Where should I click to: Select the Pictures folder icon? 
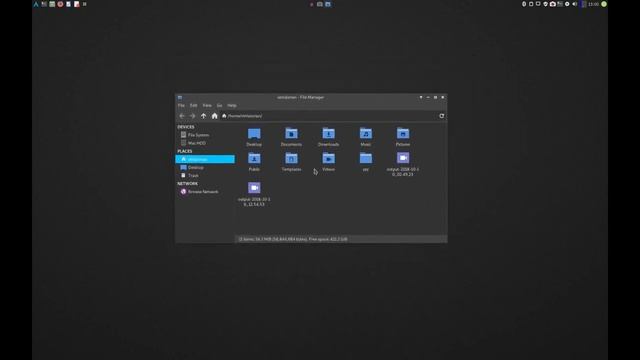coord(403,134)
